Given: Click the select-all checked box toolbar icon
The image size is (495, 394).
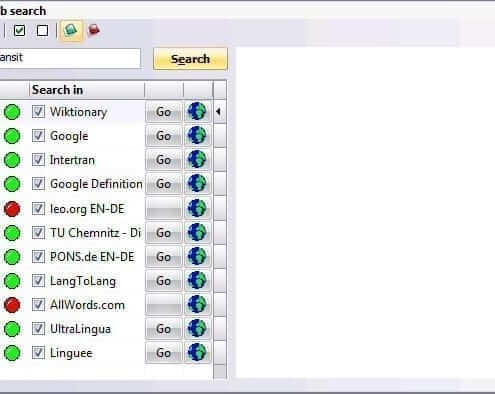Looking at the screenshot, I should tap(20, 31).
